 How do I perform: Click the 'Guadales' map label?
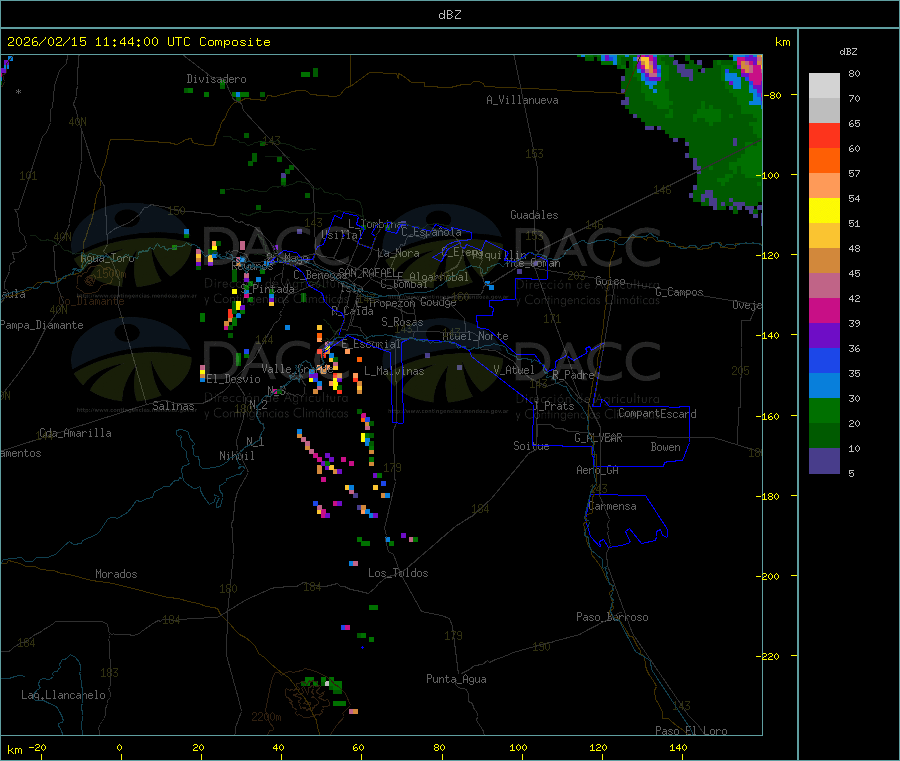[x=534, y=215]
